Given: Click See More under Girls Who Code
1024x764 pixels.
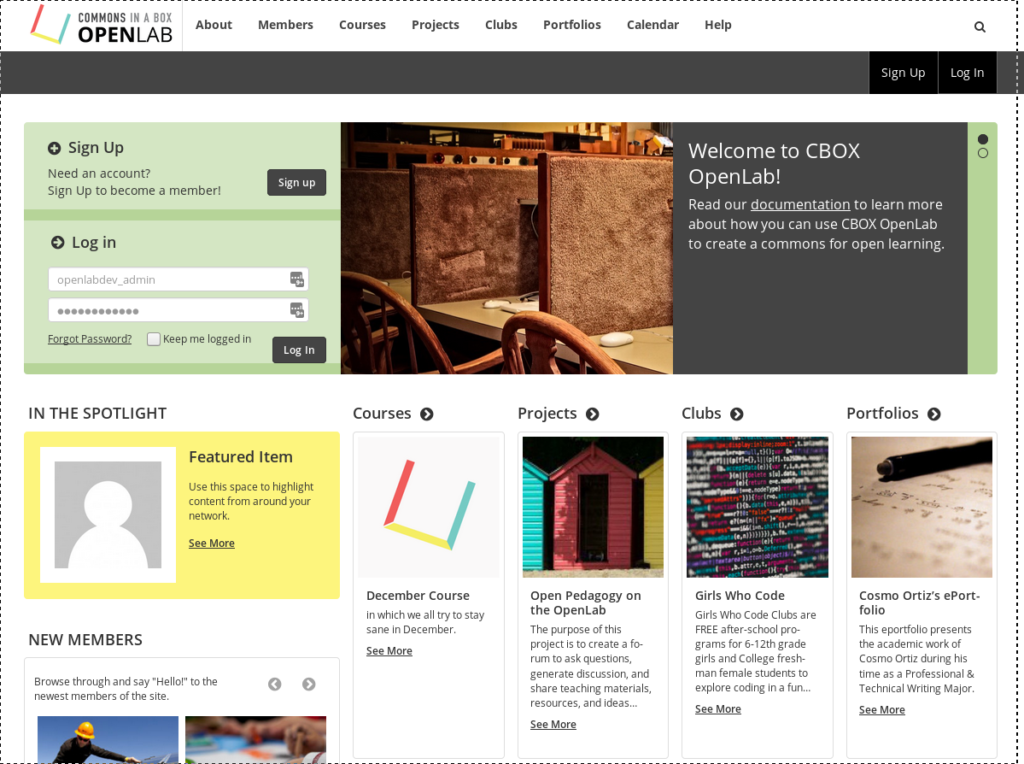Looking at the screenshot, I should 718,709.
